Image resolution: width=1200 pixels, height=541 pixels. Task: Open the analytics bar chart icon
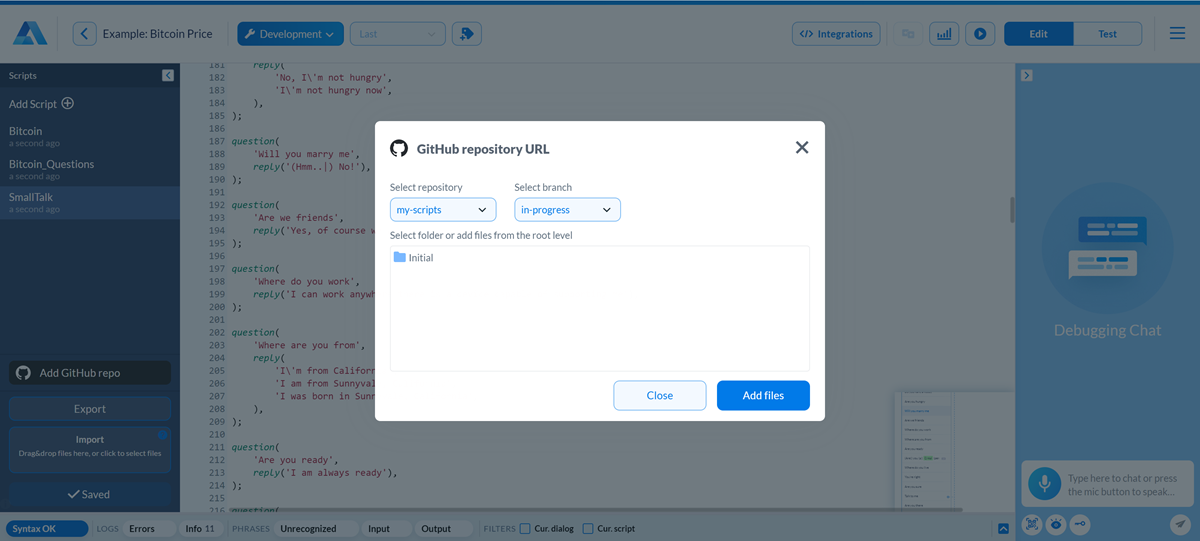coord(943,34)
